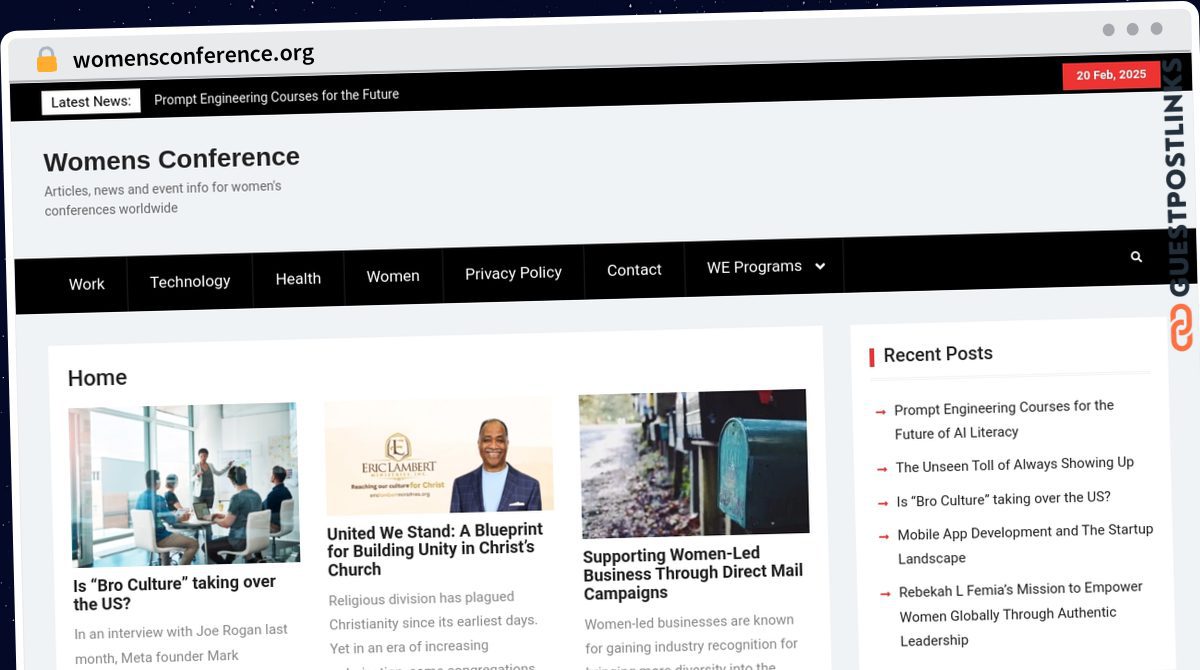Open the mailbox article image
Image resolution: width=1200 pixels, height=670 pixels.
click(x=694, y=463)
